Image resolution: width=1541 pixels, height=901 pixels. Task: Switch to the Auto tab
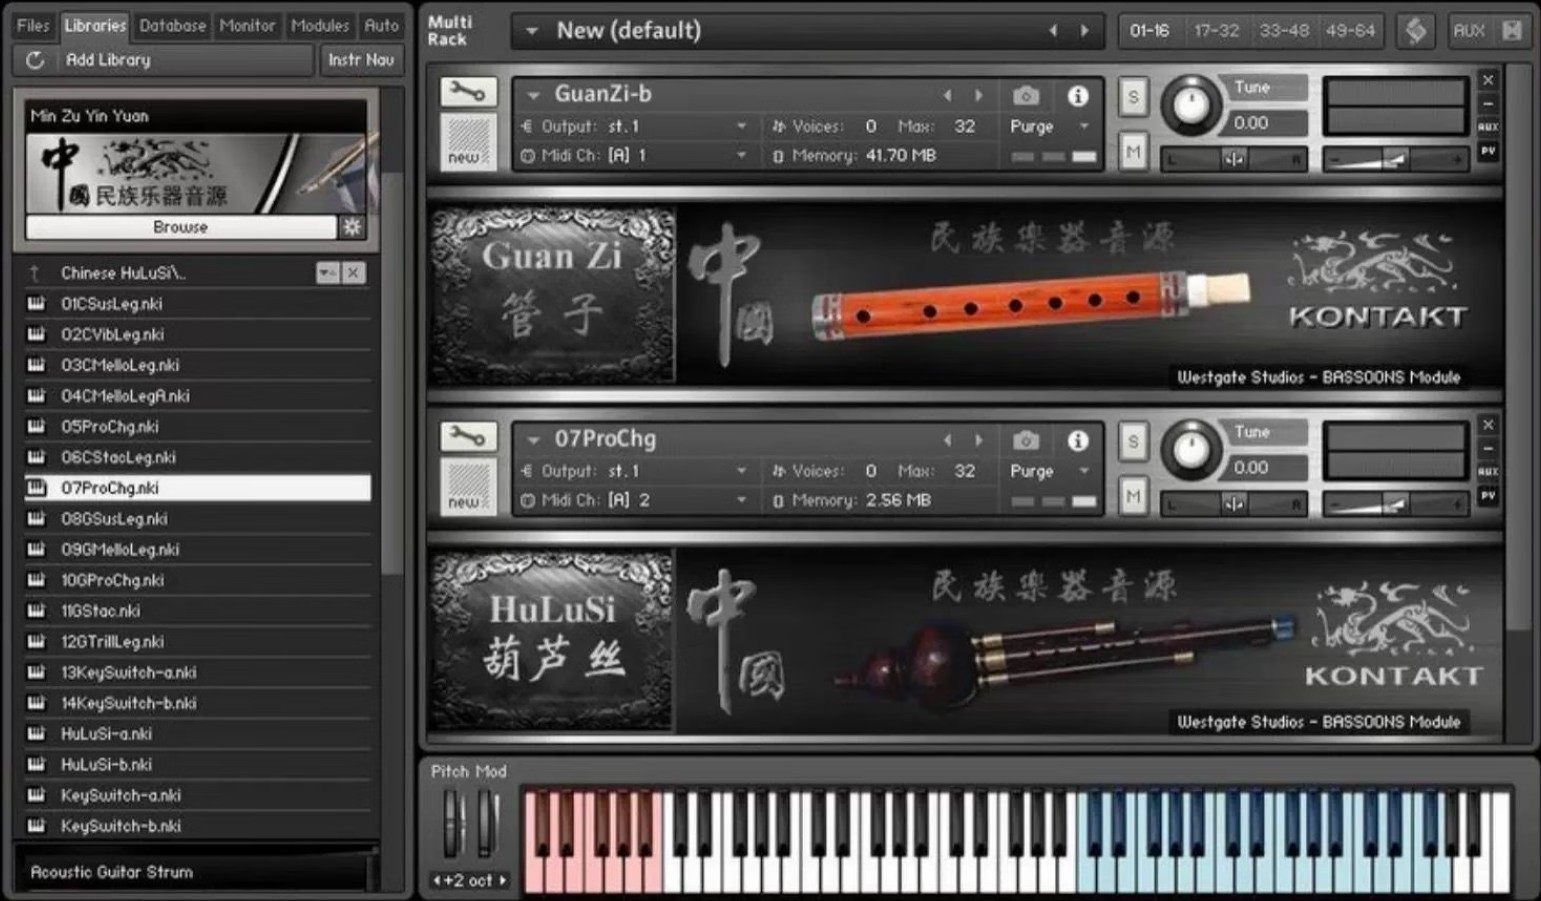tap(382, 26)
